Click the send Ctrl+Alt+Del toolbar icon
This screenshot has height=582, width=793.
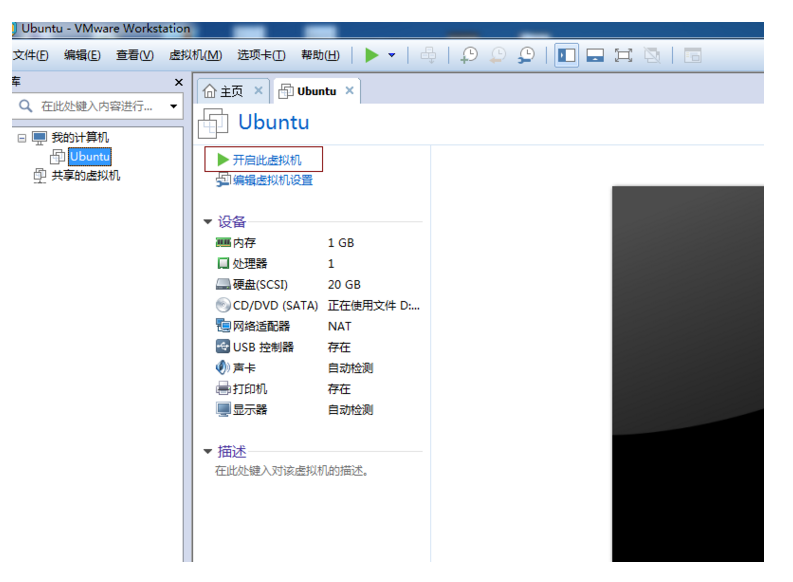tap(428, 55)
